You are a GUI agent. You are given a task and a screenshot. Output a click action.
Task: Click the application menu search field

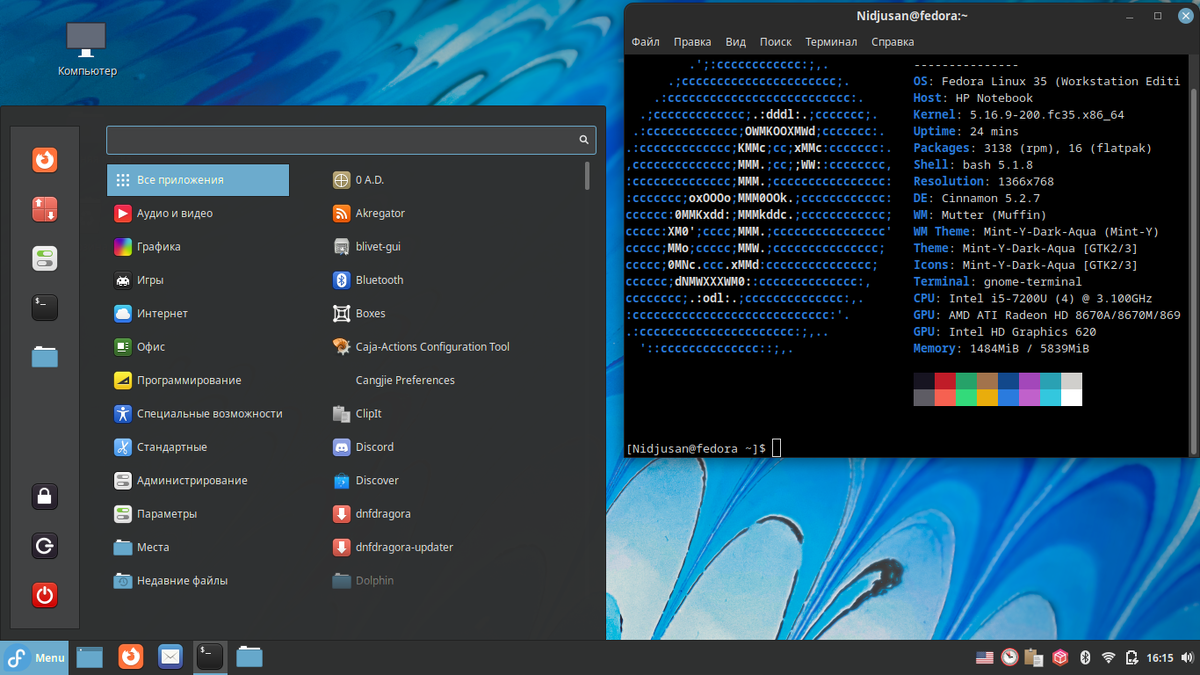351,140
